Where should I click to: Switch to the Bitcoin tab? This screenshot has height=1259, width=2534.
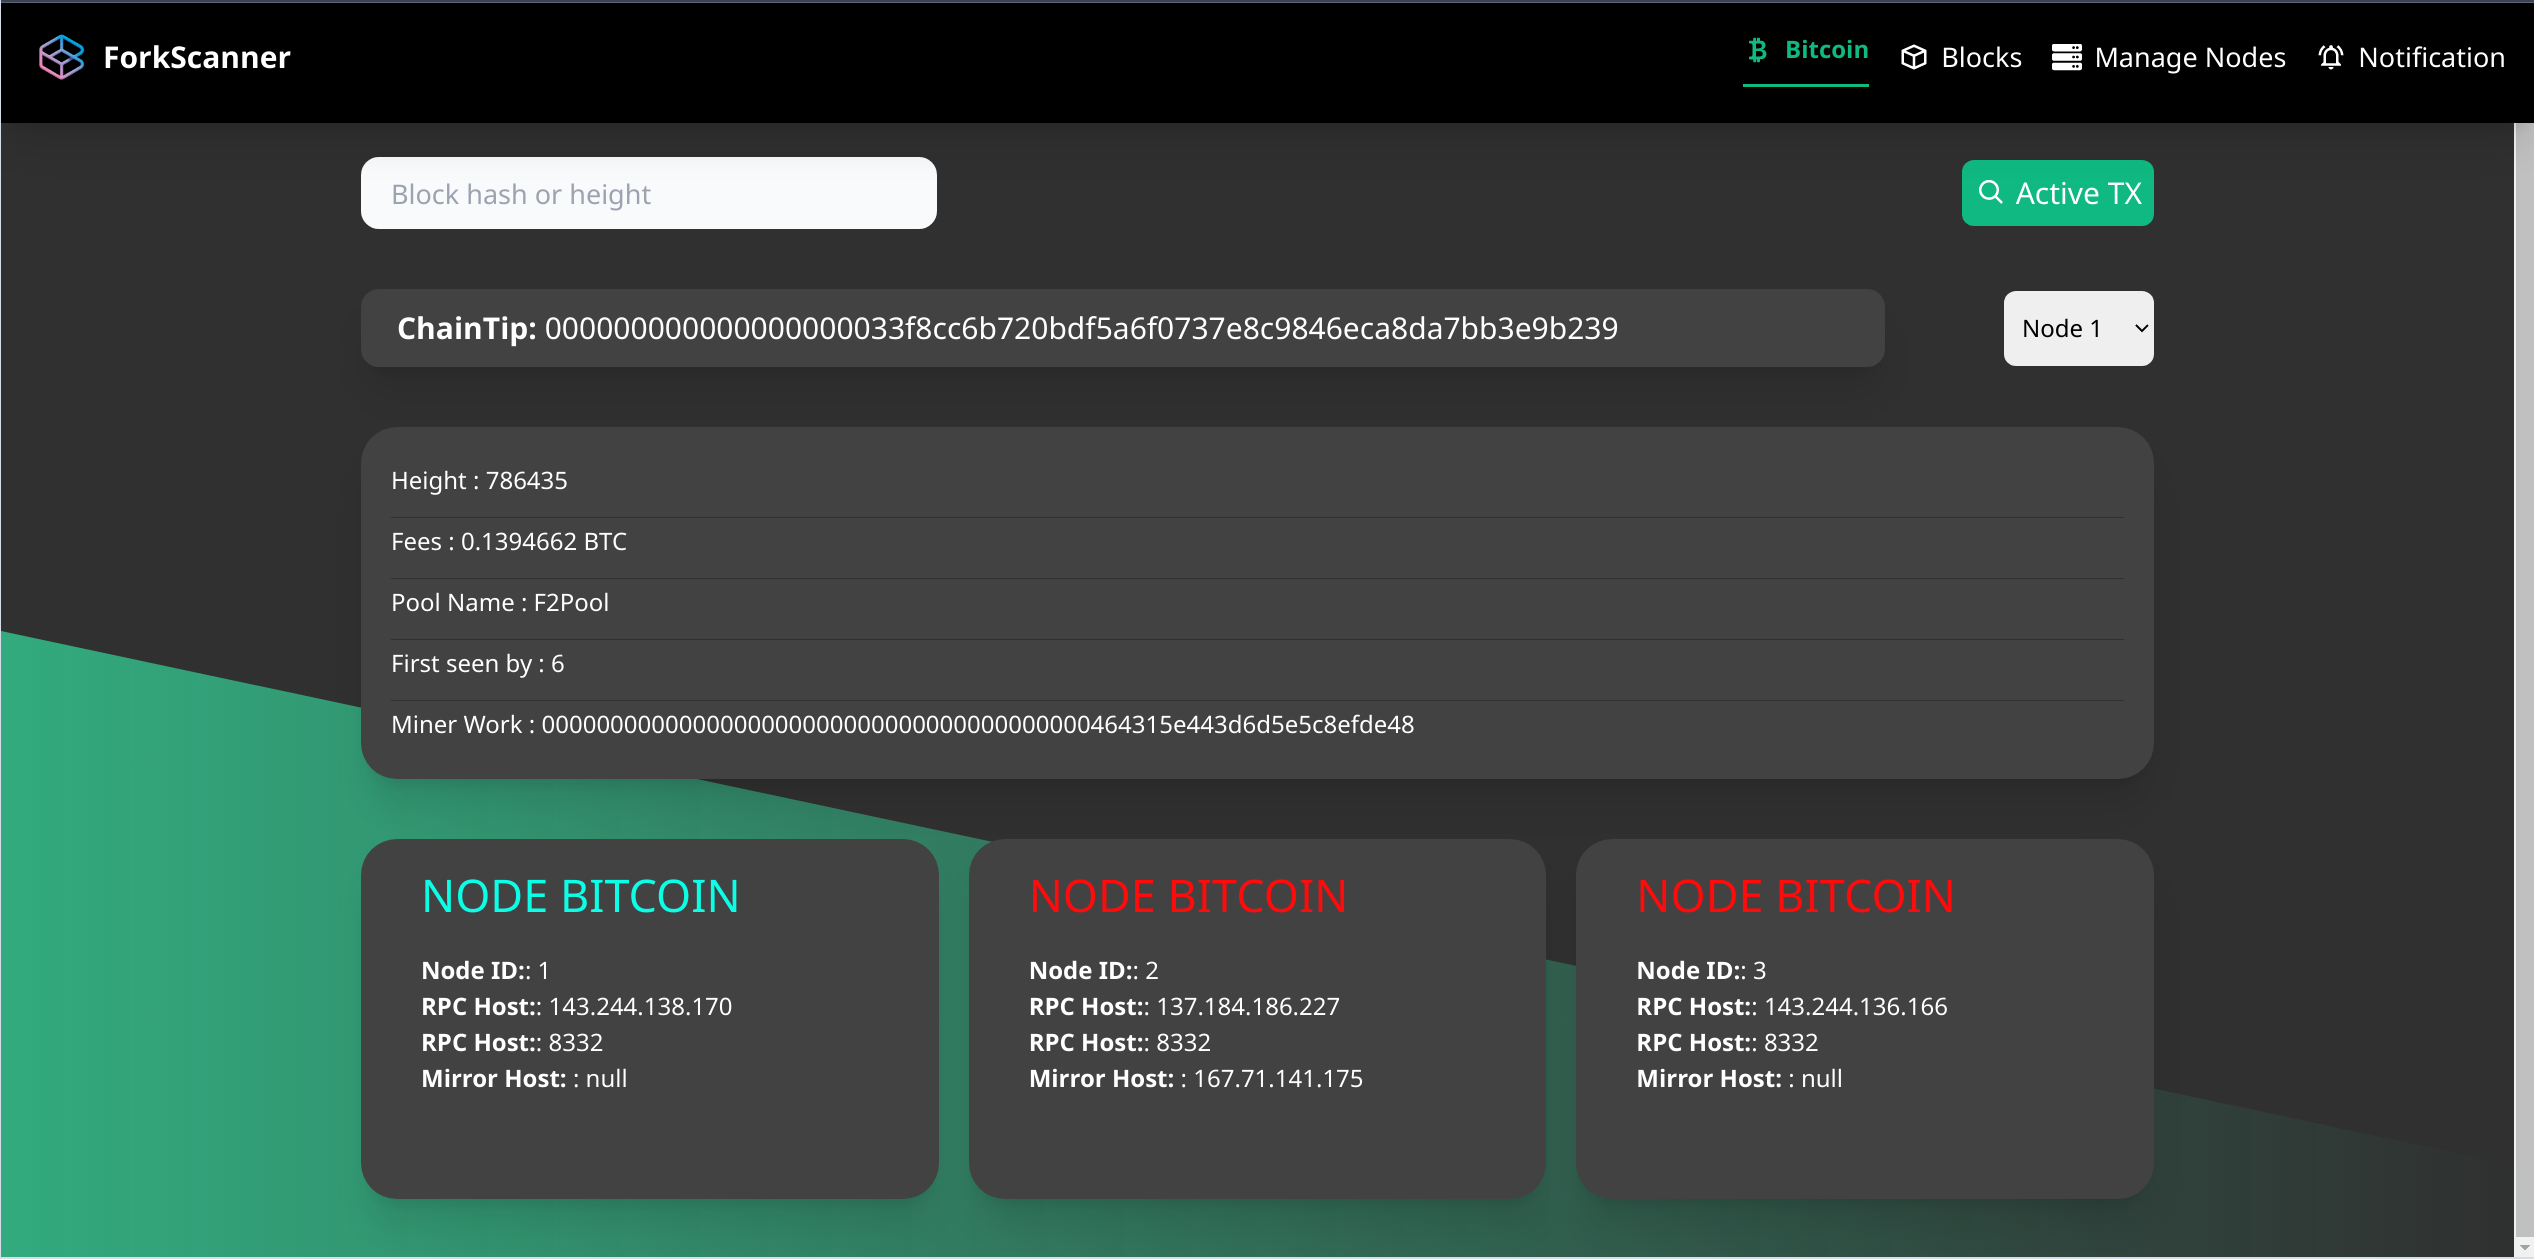1825,50
